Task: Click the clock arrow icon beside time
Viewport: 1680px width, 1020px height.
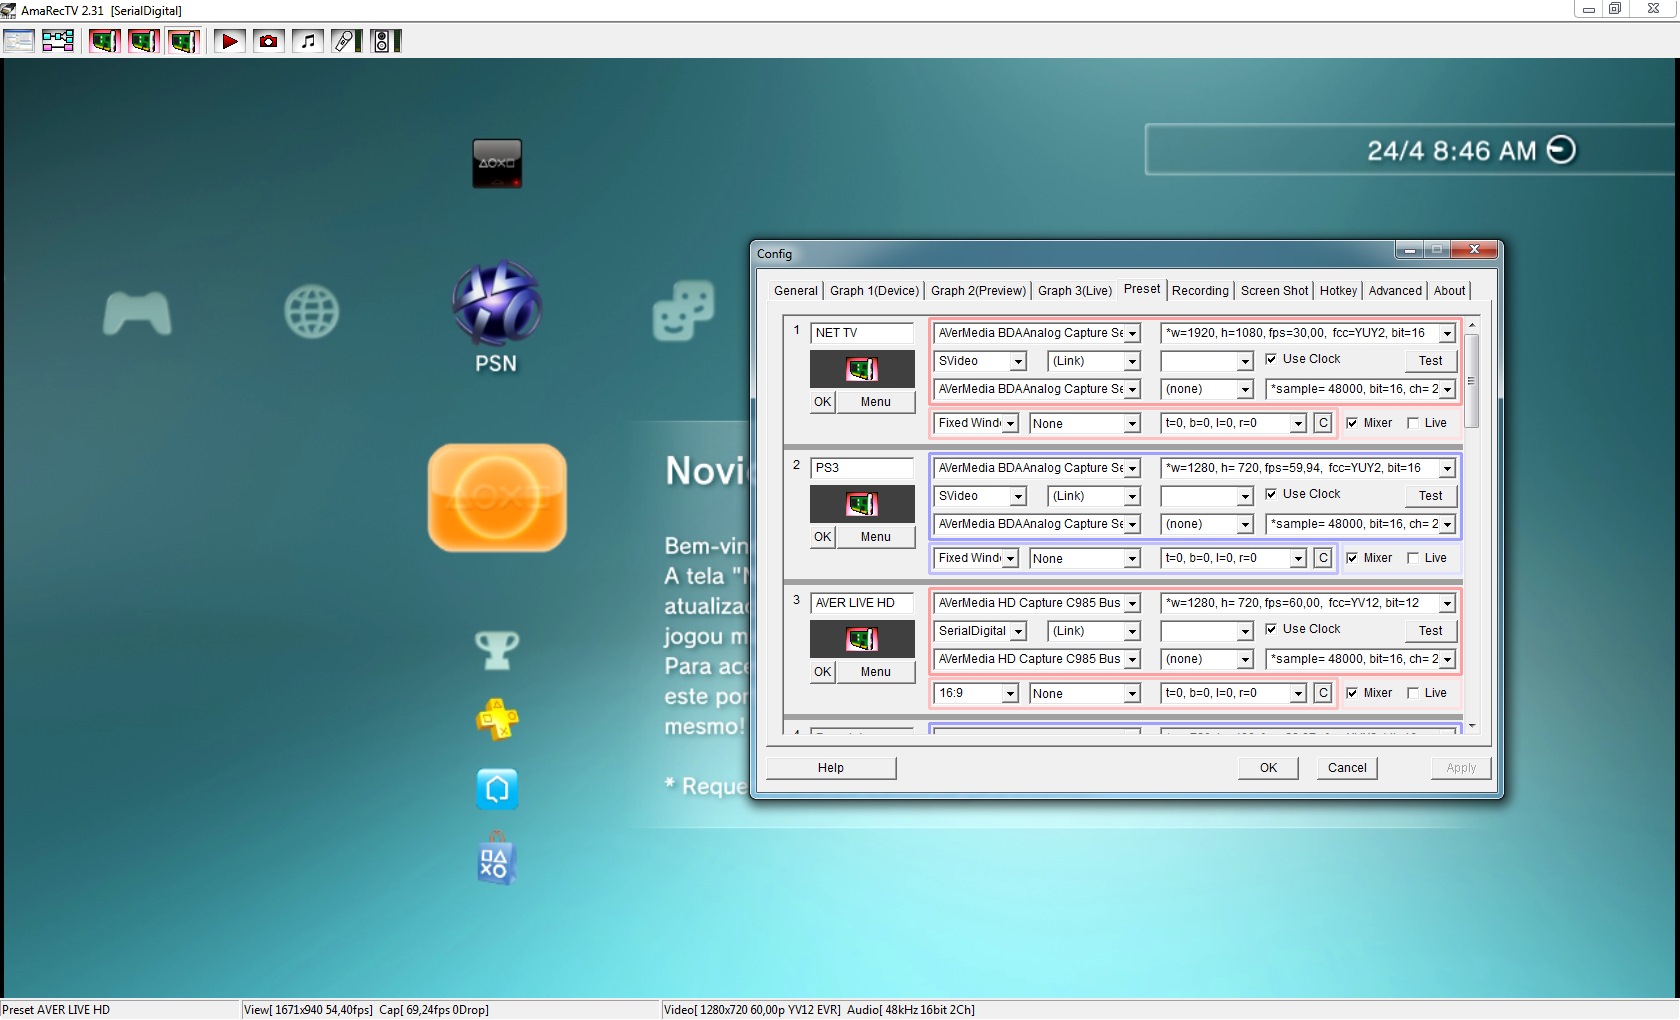Action: coord(1561,150)
